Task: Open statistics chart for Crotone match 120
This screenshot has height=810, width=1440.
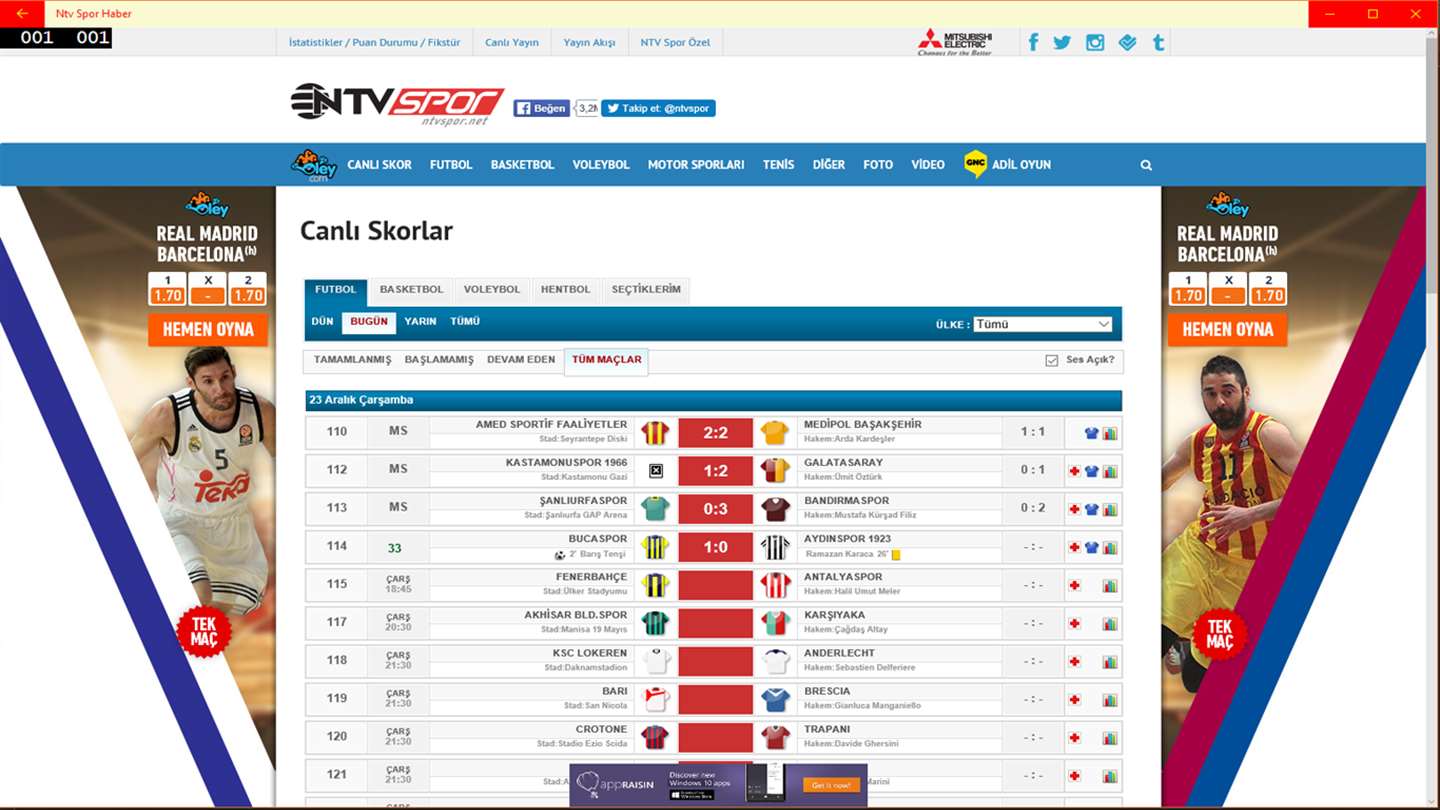Action: pyautogui.click(x=1110, y=738)
